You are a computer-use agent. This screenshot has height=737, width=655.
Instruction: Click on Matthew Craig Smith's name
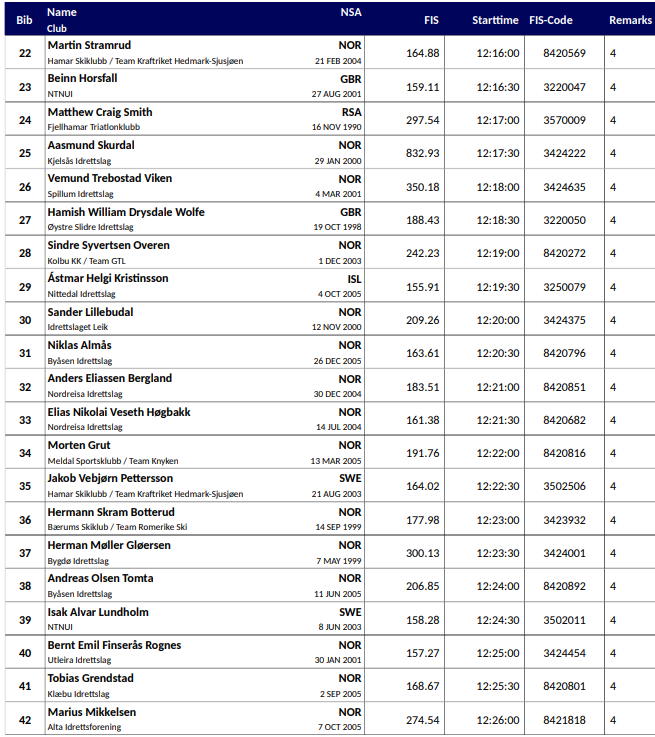coord(100,112)
